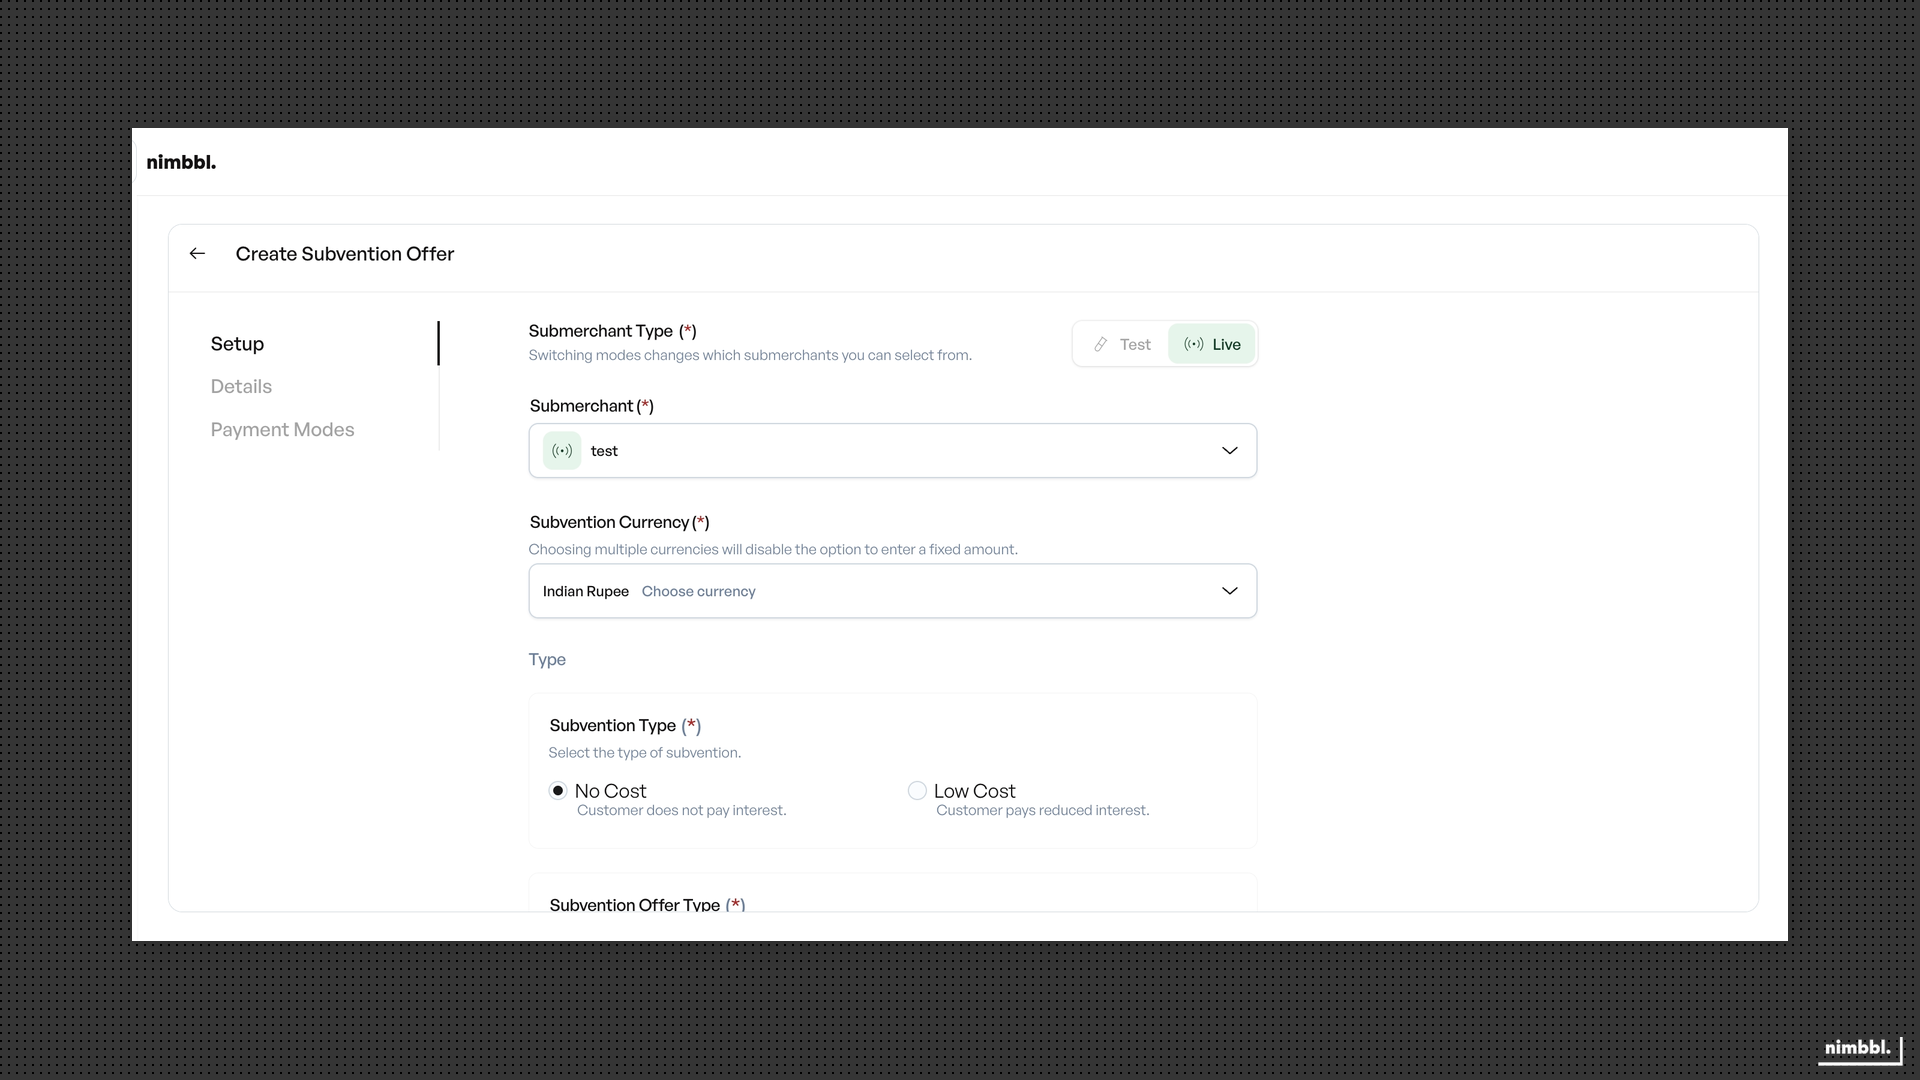Click the nimbbl watermark at bottom right
The width and height of the screenshot is (1920, 1080).
pyautogui.click(x=1856, y=1048)
